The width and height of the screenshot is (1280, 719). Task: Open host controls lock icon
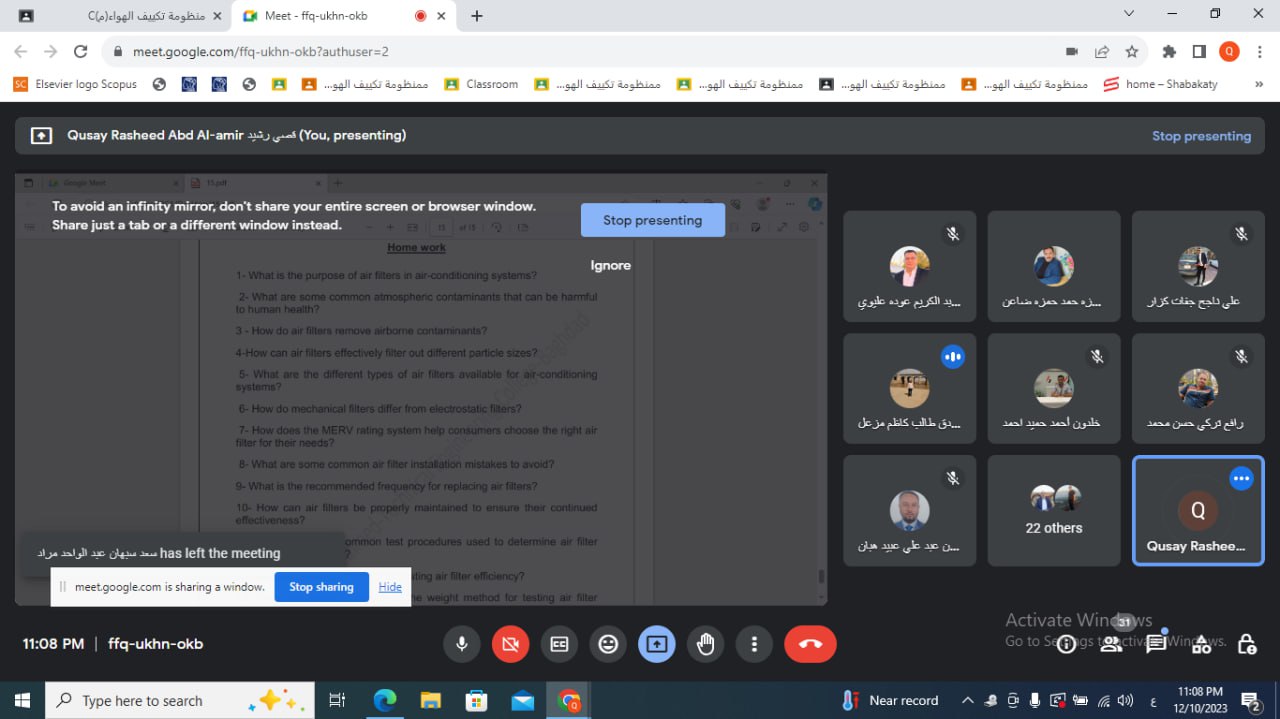point(1246,645)
